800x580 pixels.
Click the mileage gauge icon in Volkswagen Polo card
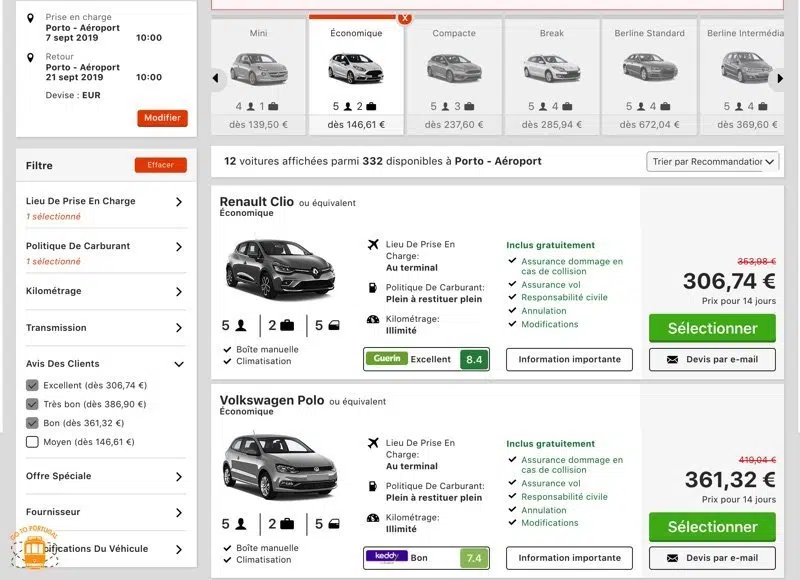click(x=373, y=518)
